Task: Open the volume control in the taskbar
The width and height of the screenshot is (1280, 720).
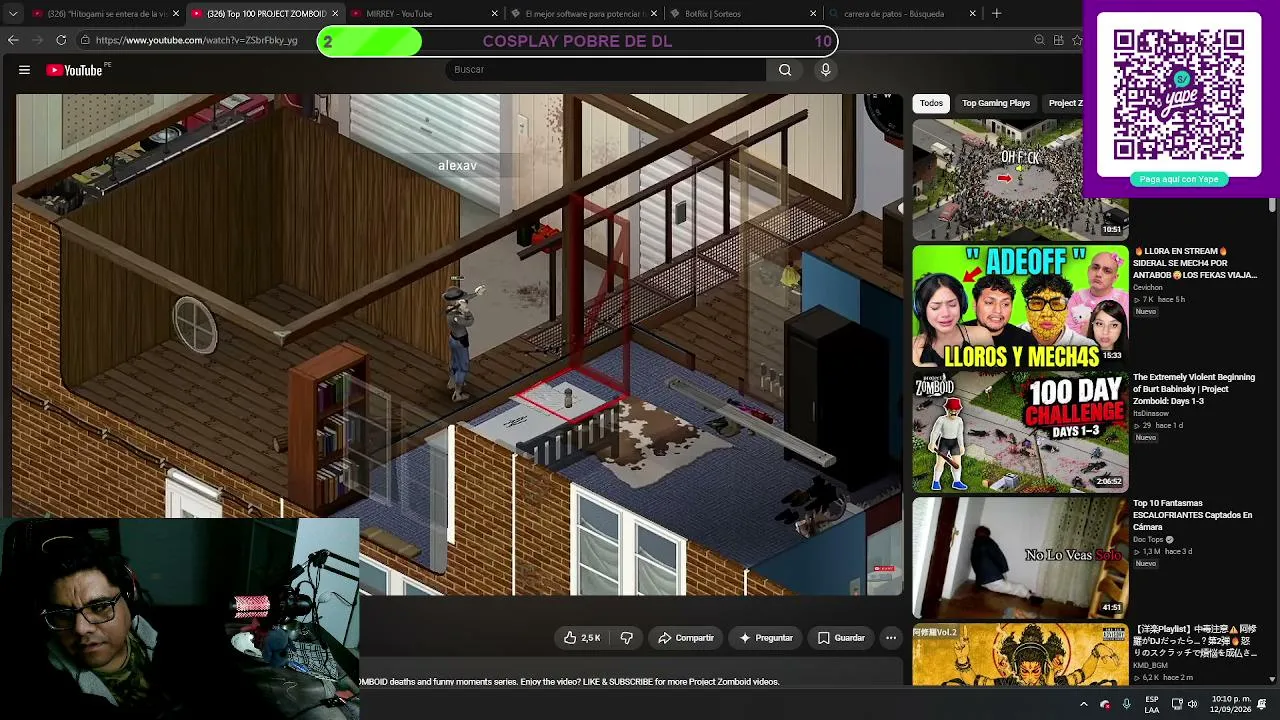Action: (1195, 704)
